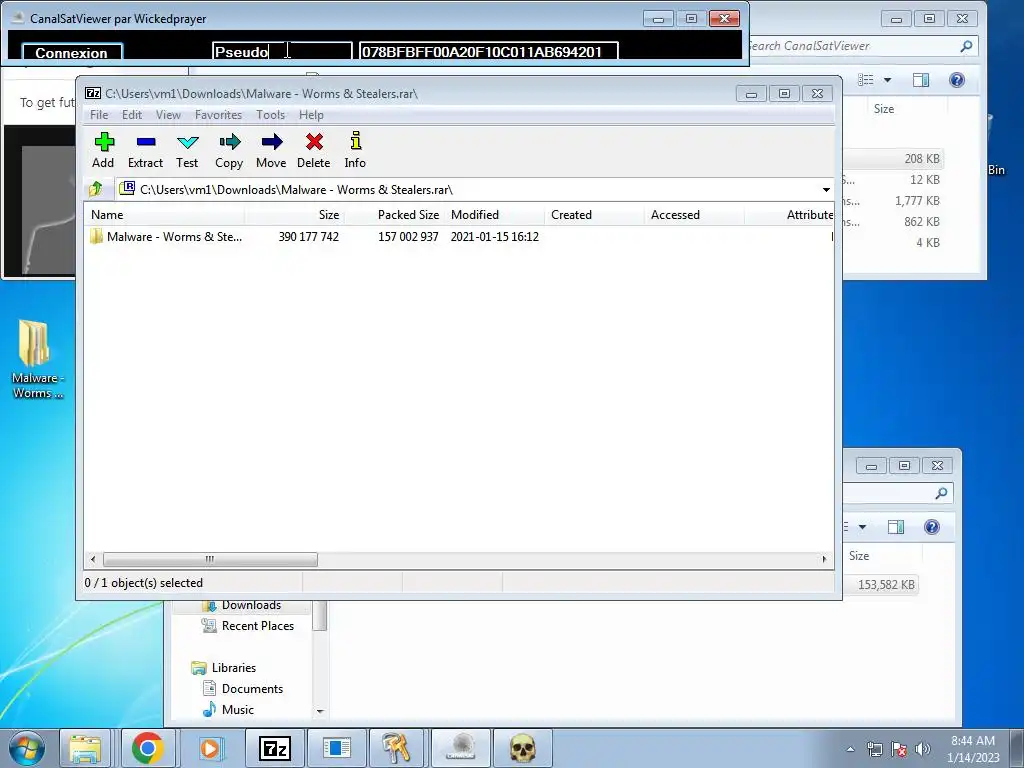Select the Copy toolbar icon
Screen dimensions: 1024x768
coord(229,150)
